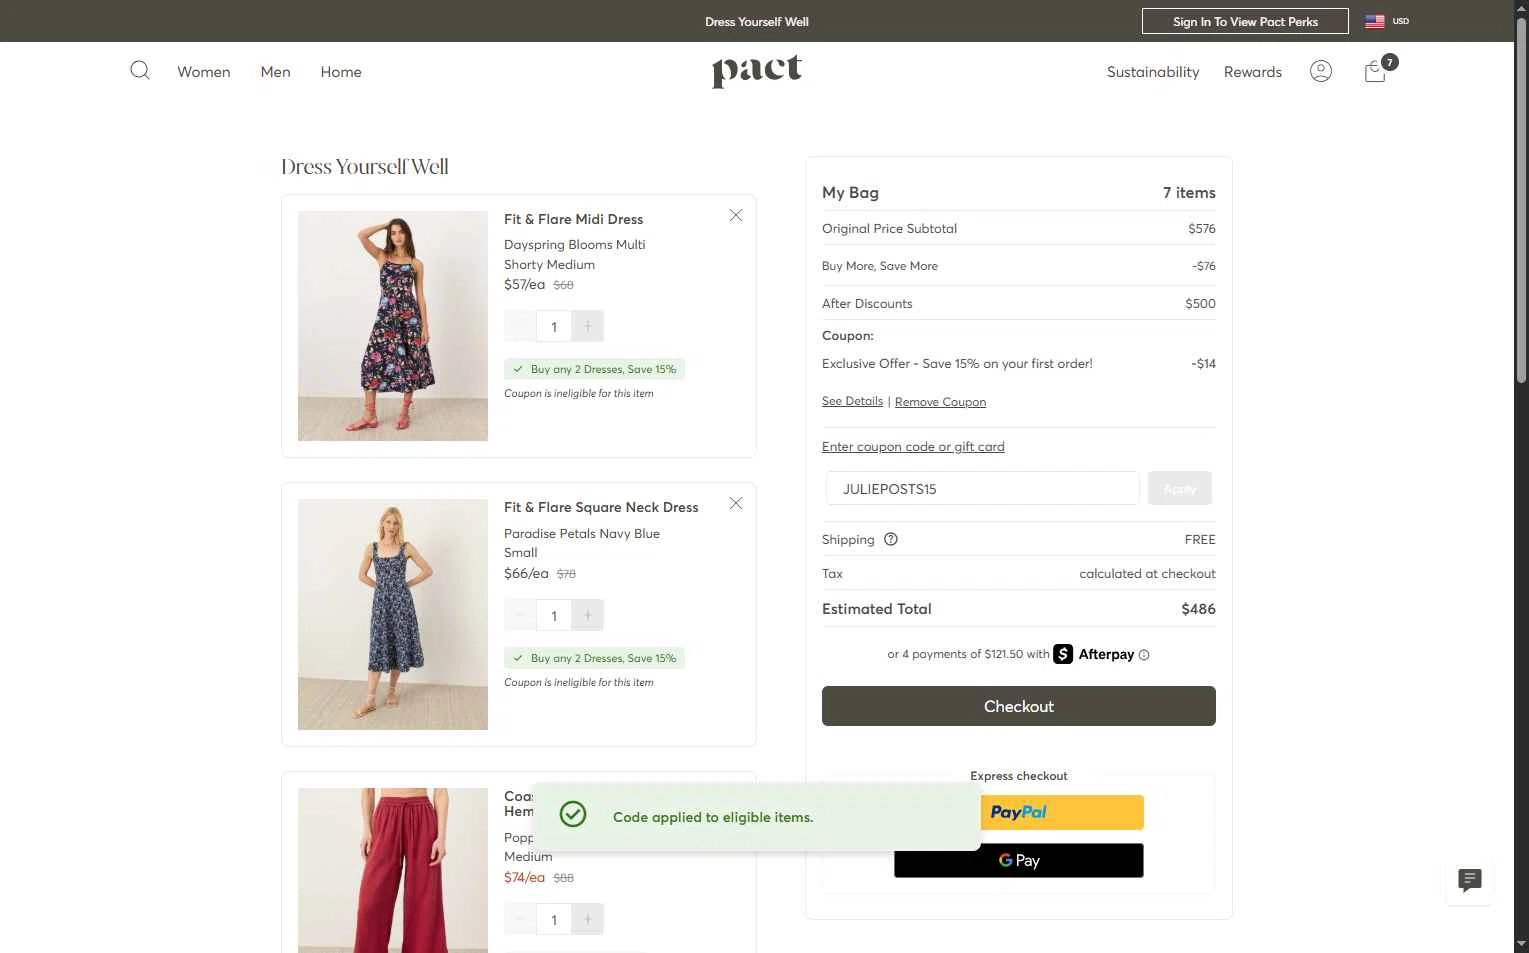
Task: Click the coupon code input field
Action: pyautogui.click(x=982, y=489)
